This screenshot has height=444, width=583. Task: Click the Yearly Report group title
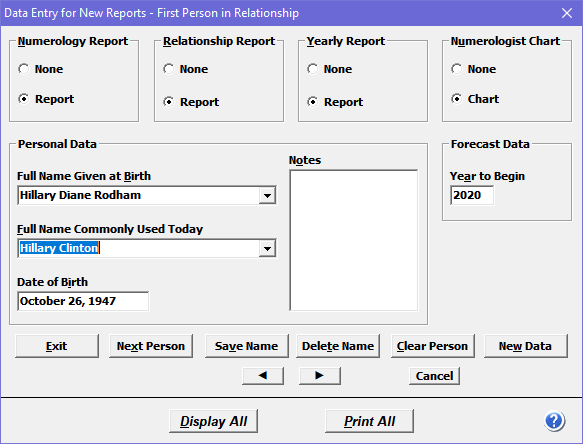[x=346, y=41]
